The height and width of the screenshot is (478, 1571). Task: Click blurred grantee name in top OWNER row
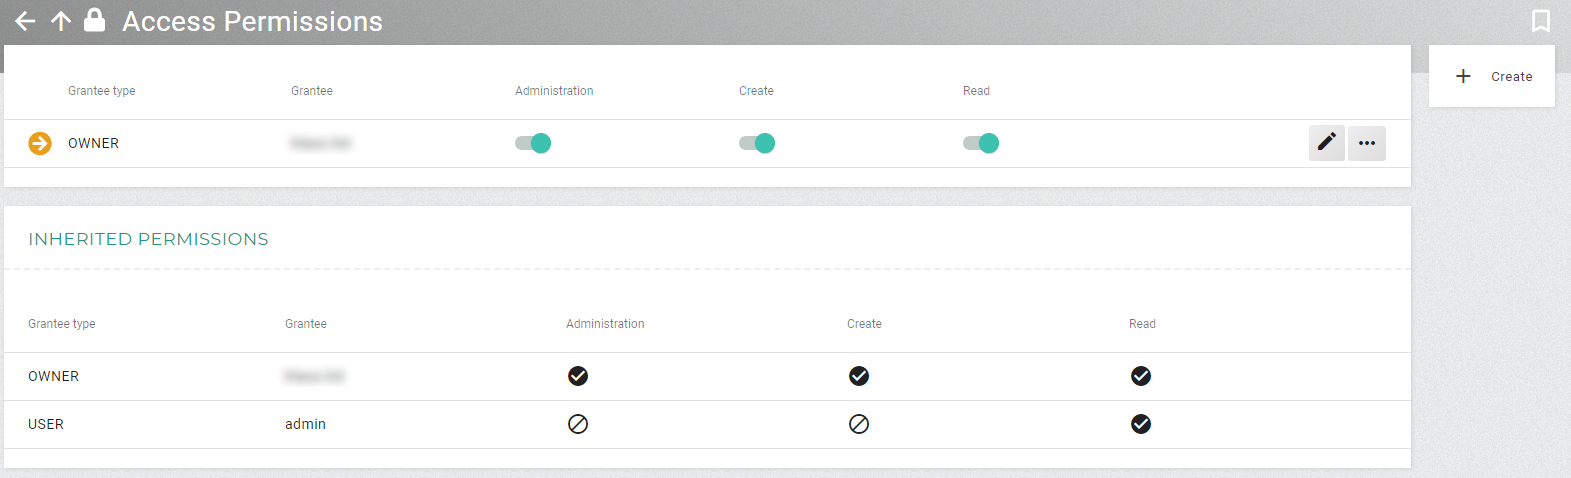coord(320,143)
